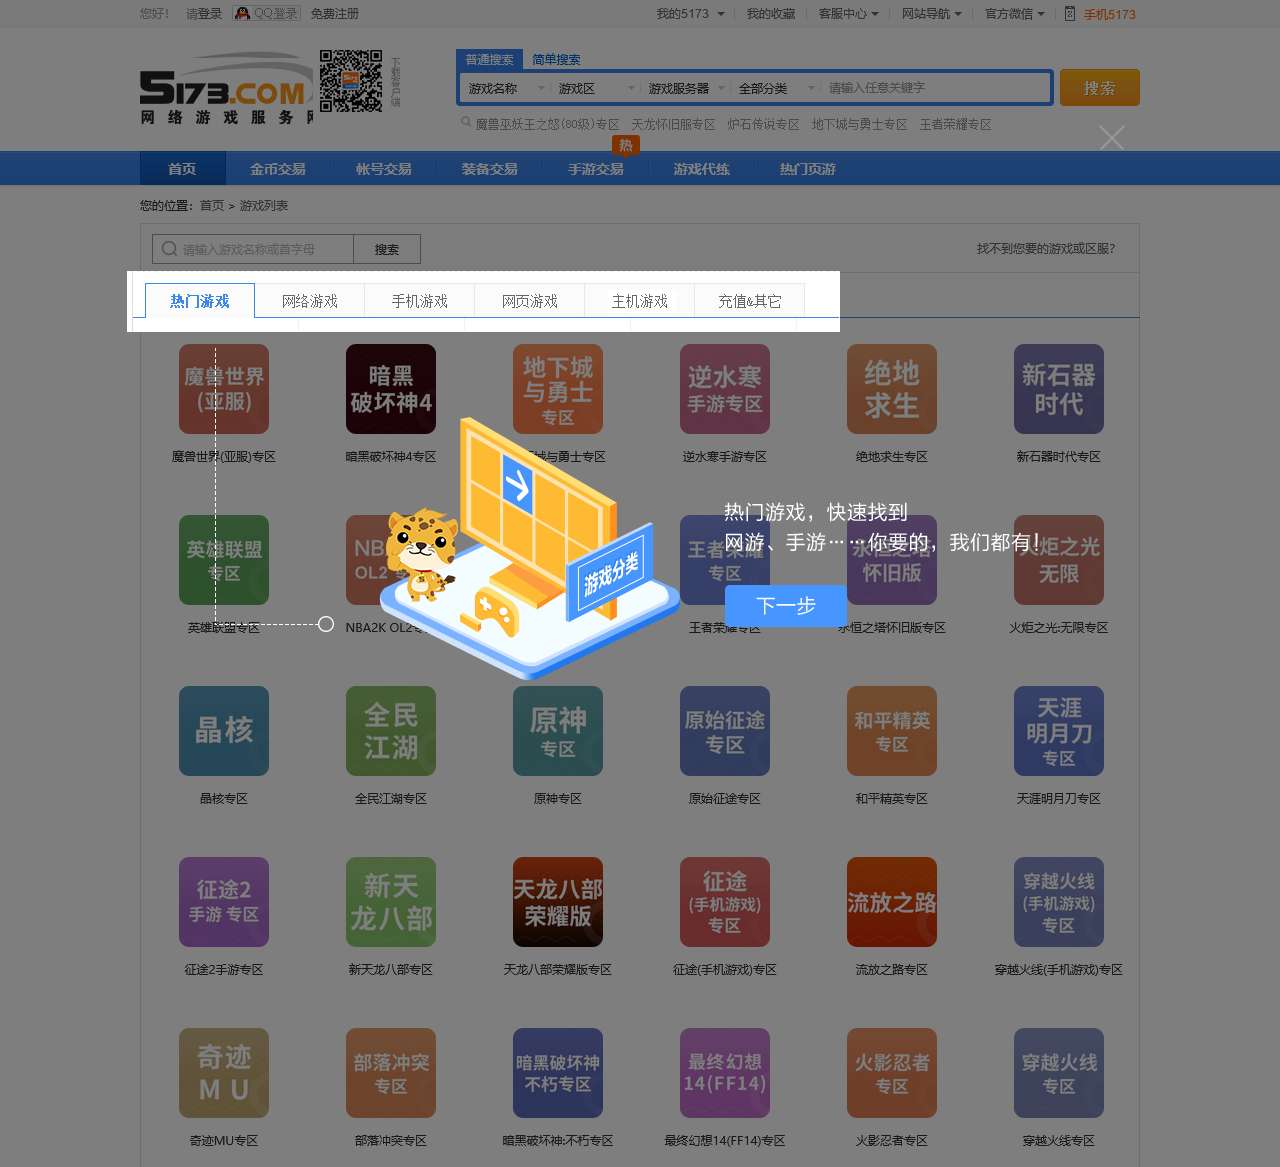
Task: Open the 新石器时代 game tile
Action: (x=1059, y=389)
